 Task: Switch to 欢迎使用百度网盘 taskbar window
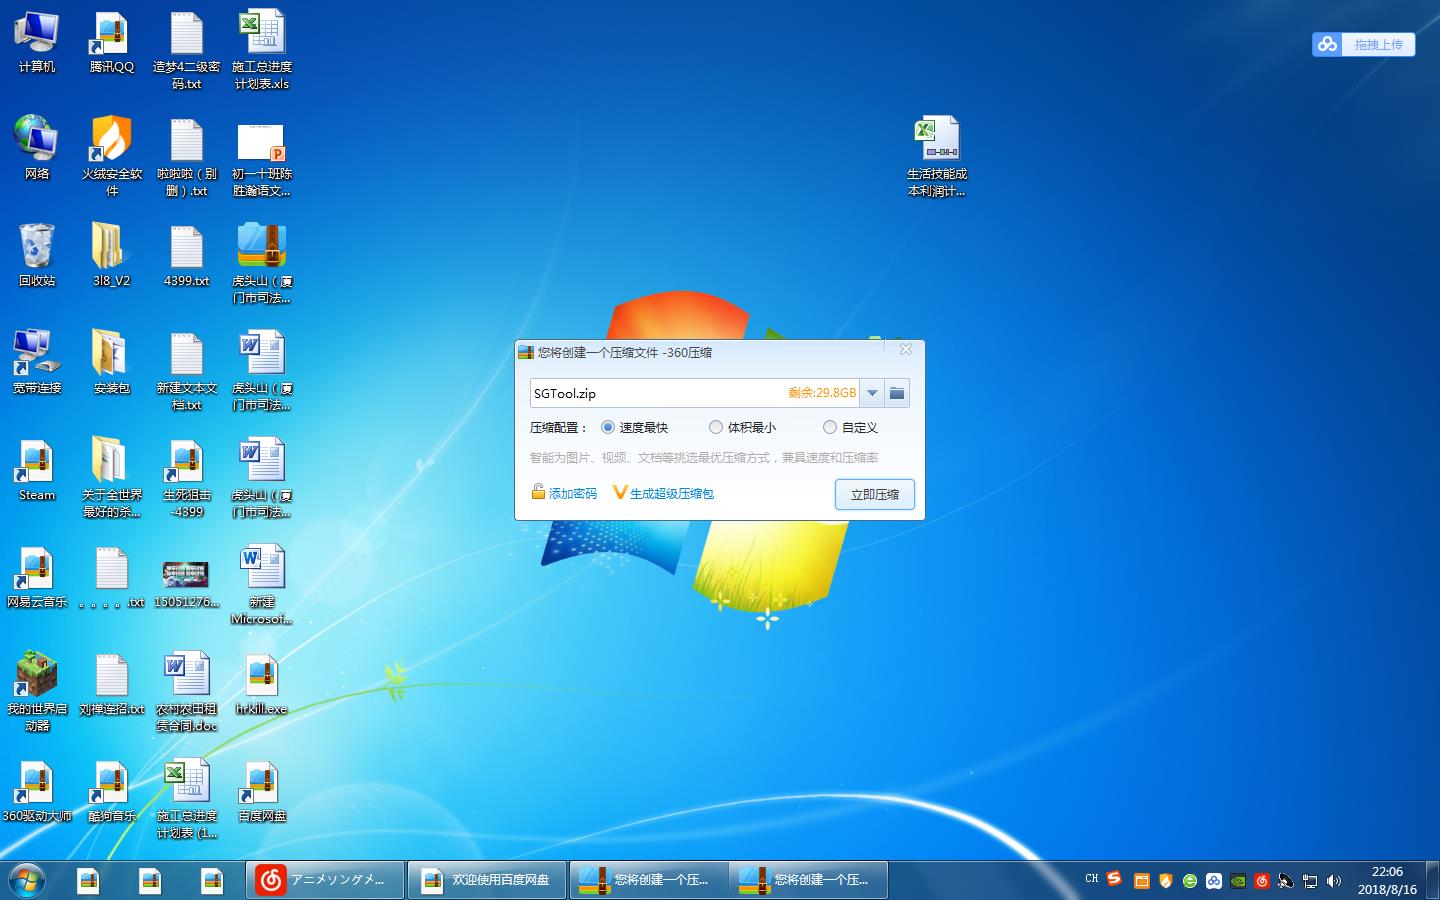pos(488,880)
